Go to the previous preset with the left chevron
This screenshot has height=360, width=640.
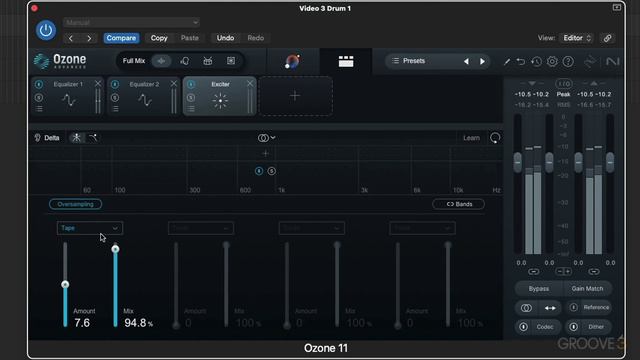pos(71,38)
